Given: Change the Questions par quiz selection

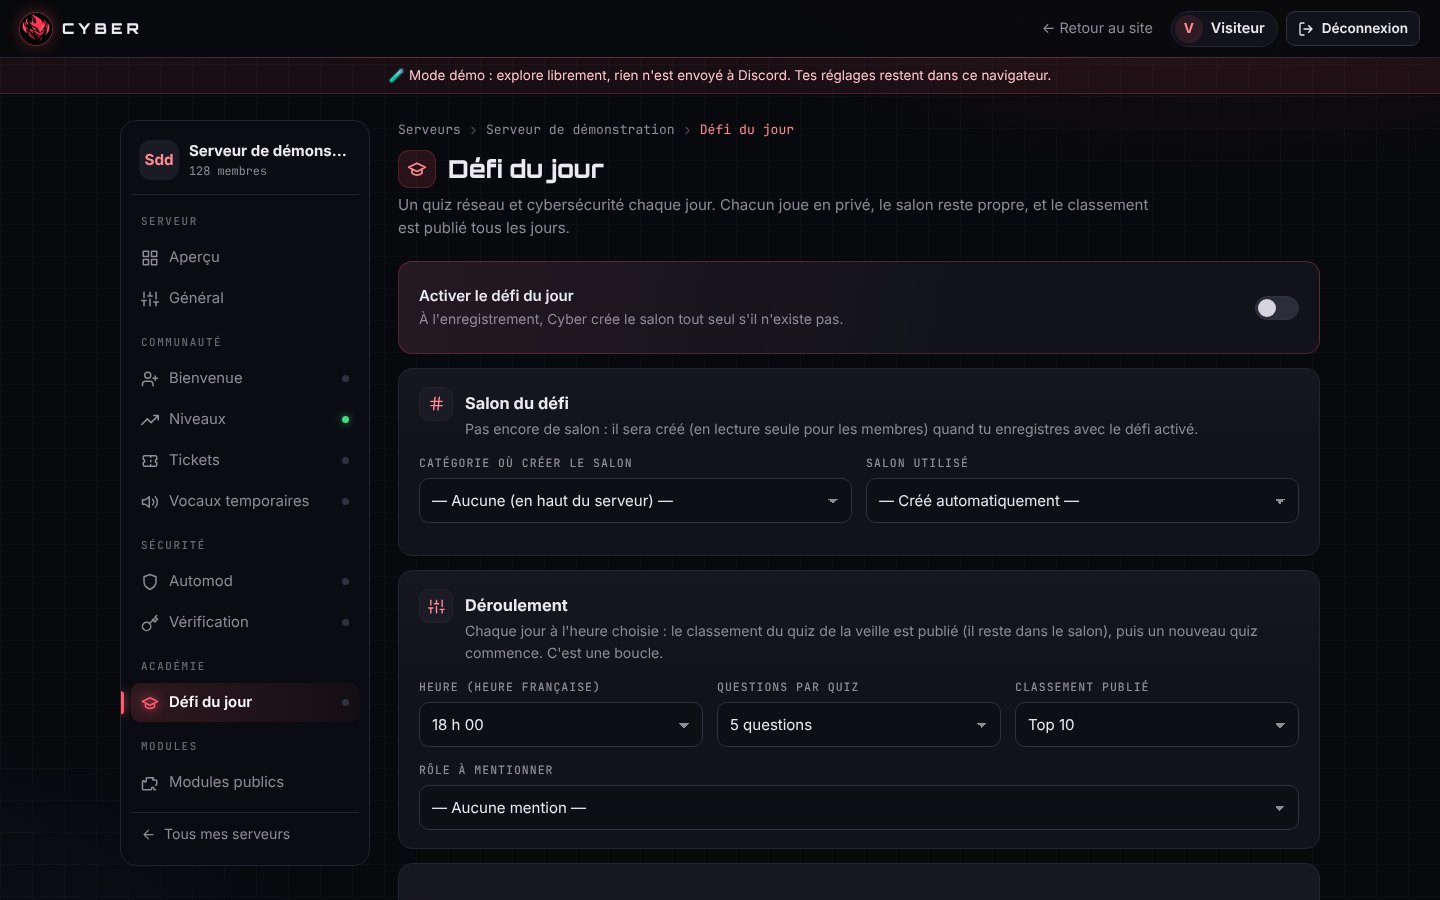Looking at the screenshot, I should [859, 725].
